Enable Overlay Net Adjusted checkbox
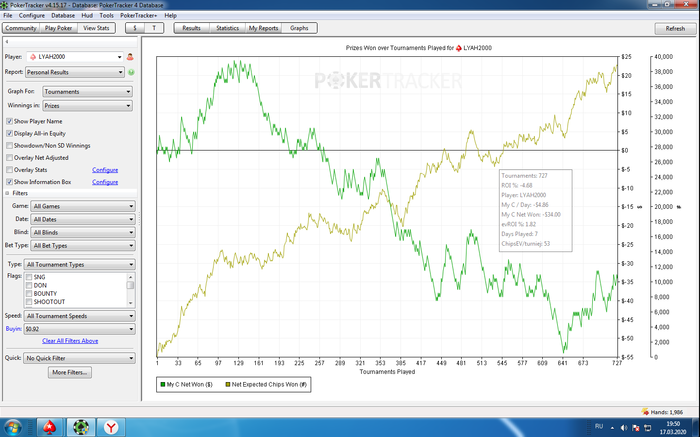The width and height of the screenshot is (700, 437). click(9, 158)
